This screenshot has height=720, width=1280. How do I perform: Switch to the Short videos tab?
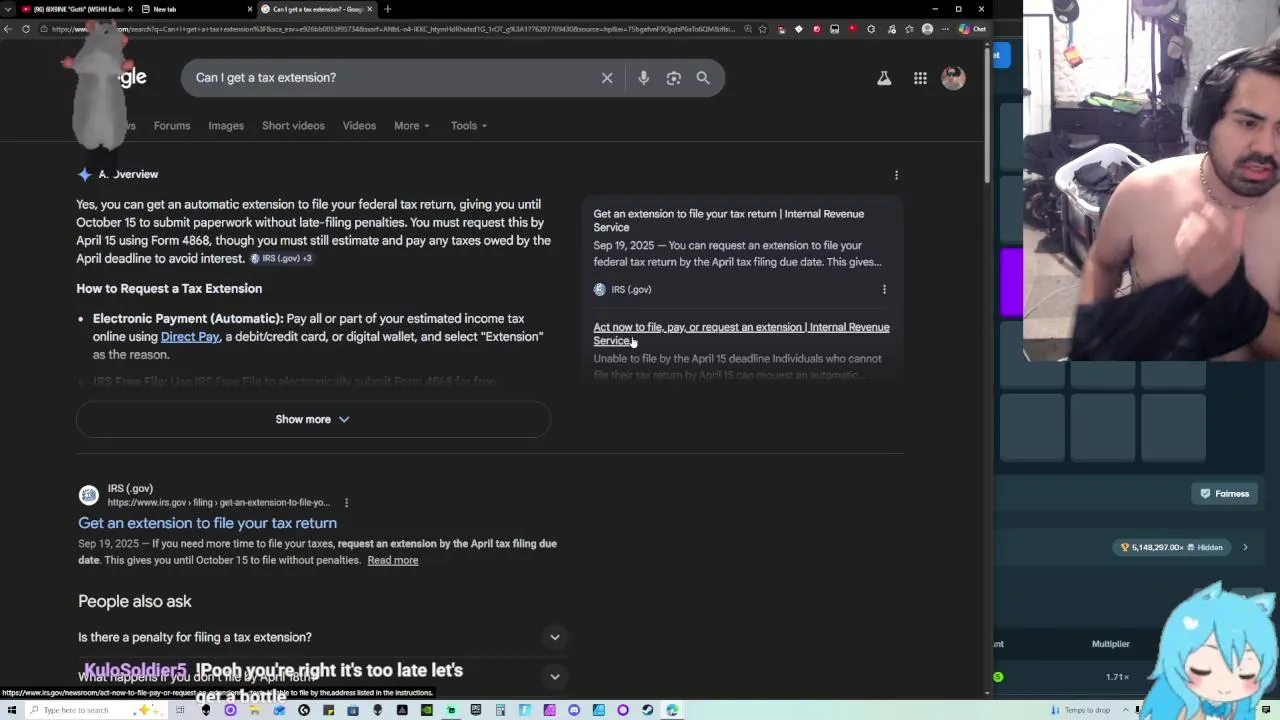[293, 126]
